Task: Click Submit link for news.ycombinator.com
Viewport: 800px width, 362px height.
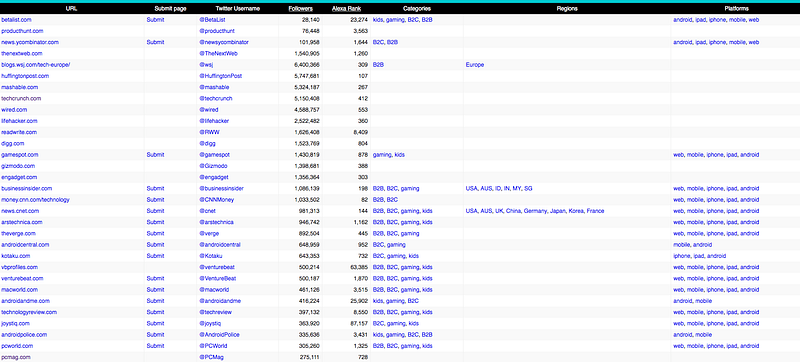Action: 155,42
